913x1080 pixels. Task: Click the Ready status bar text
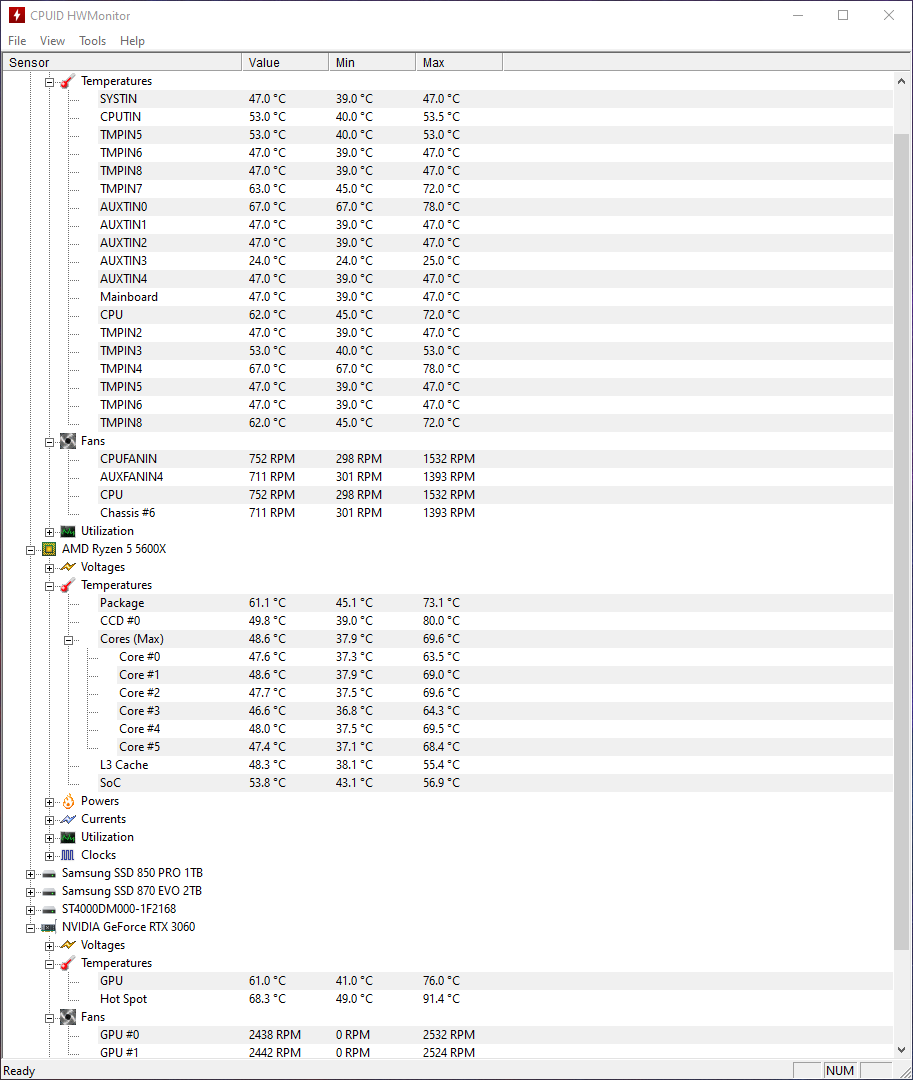19,1071
